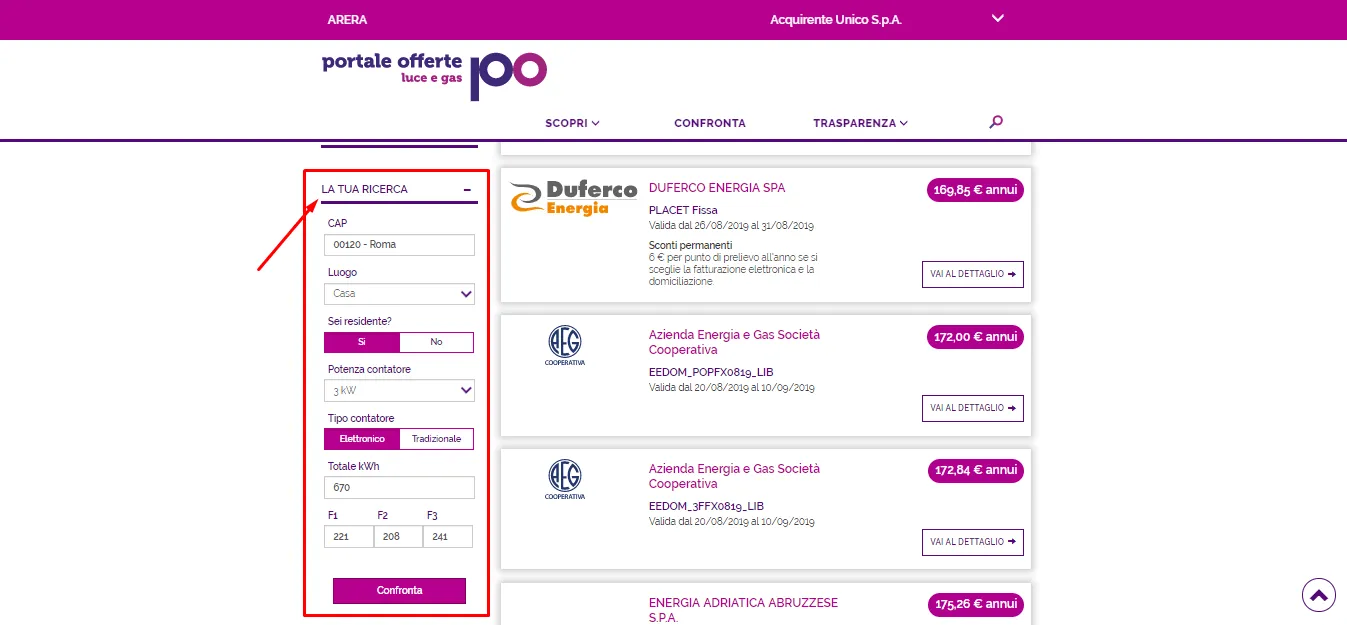Image resolution: width=1347 pixels, height=625 pixels.
Task: Open the Trasparenza dropdown menu
Action: [x=860, y=123]
